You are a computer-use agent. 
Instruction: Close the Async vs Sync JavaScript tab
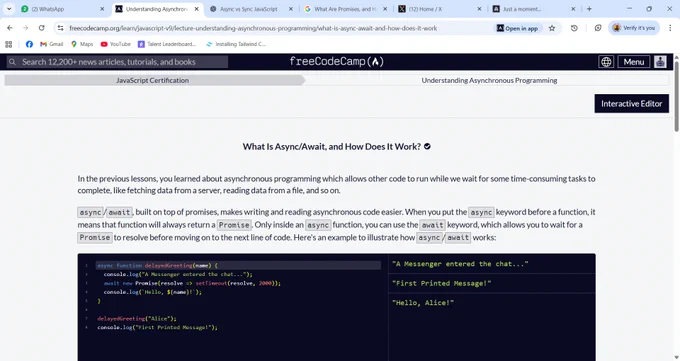tap(291, 9)
